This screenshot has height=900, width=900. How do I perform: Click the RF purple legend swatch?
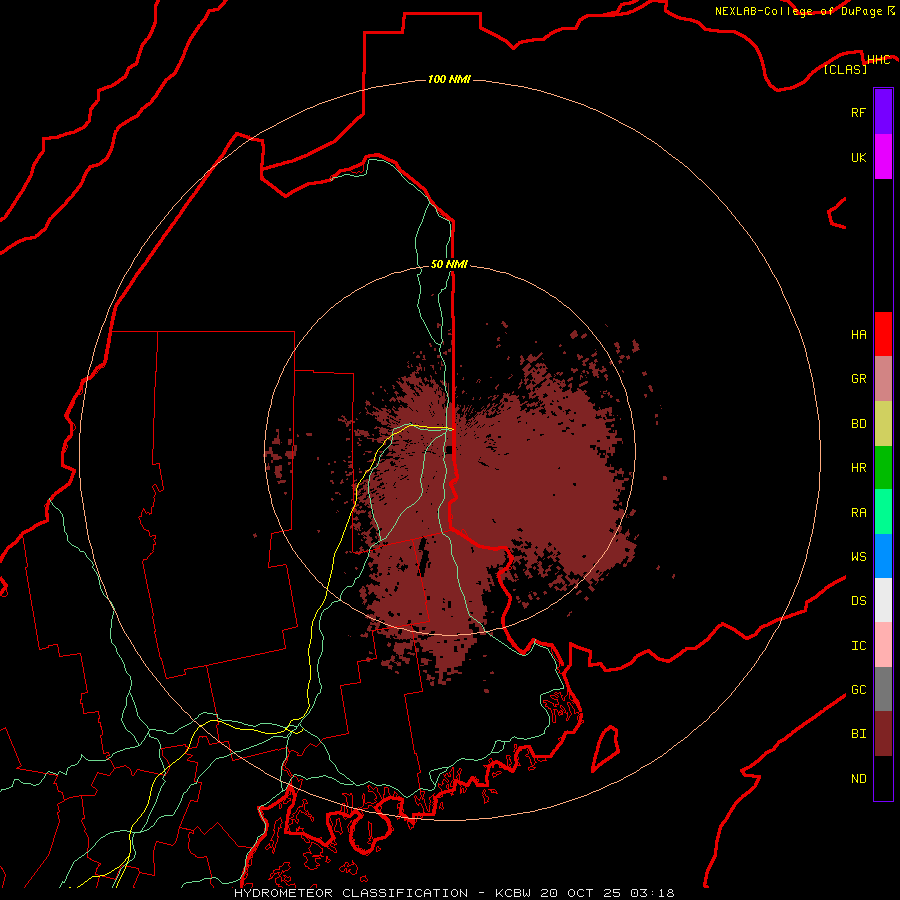click(883, 112)
